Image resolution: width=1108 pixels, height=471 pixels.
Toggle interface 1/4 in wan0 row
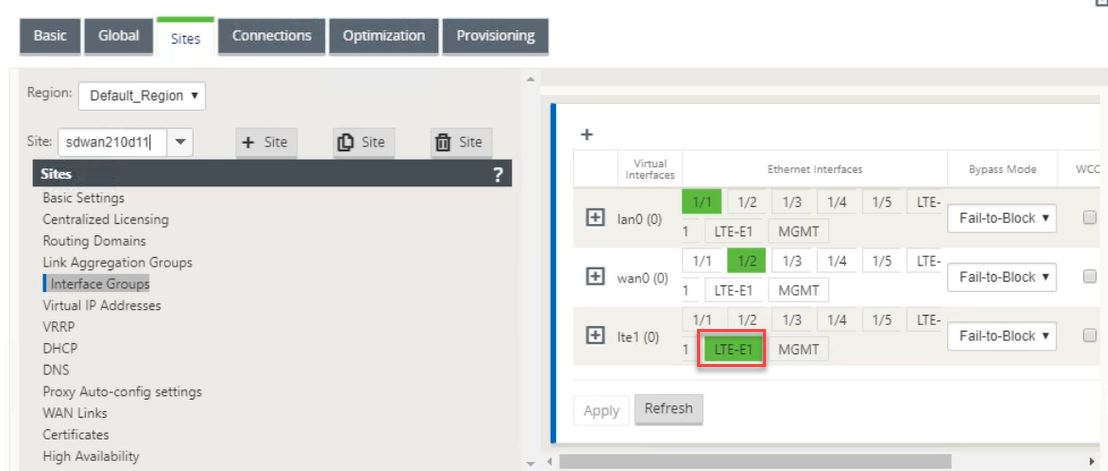[837, 261]
